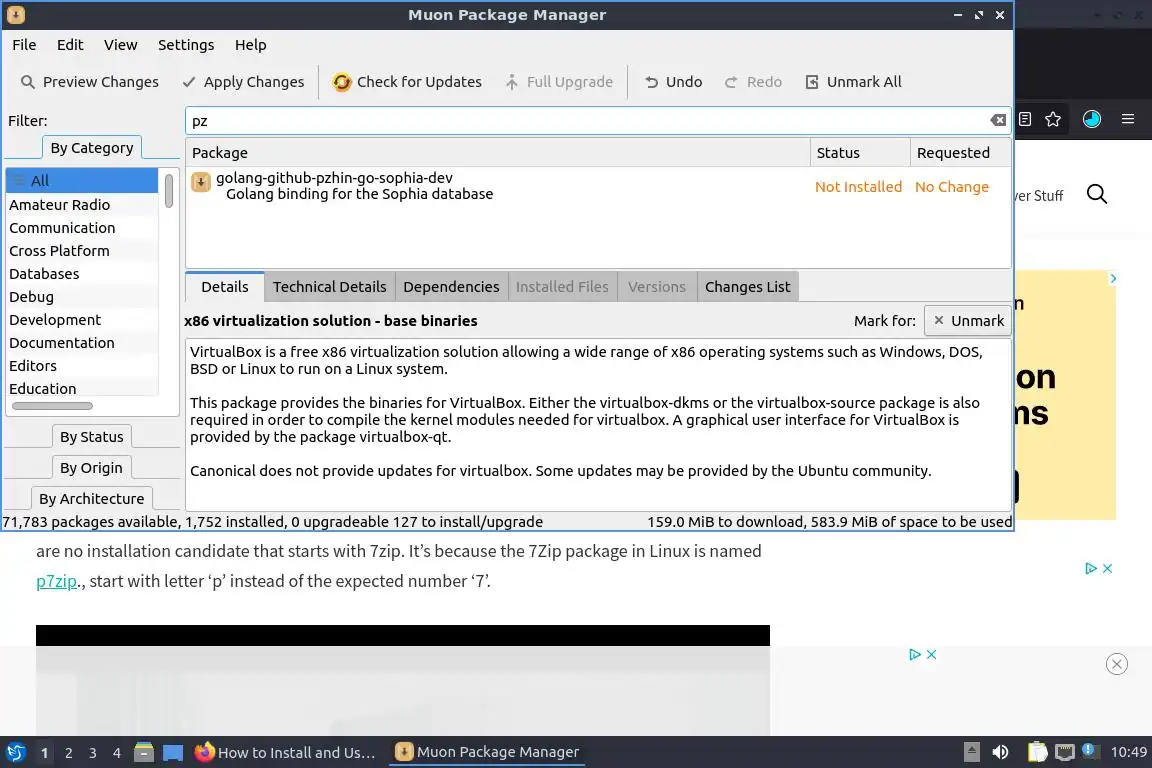
Task: Click the package icon beside golang-github-pzhin-go-sophia-dev
Action: 201,182
